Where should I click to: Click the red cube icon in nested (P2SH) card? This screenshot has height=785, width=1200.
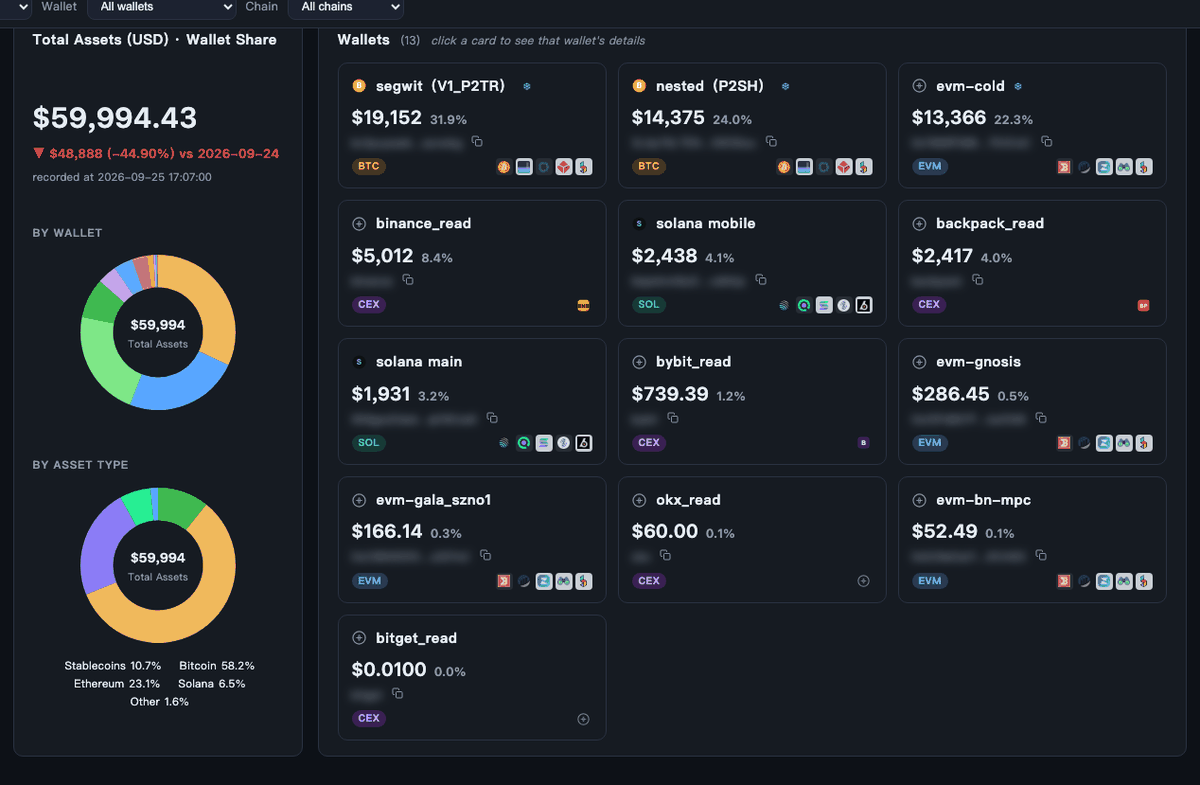pos(844,167)
